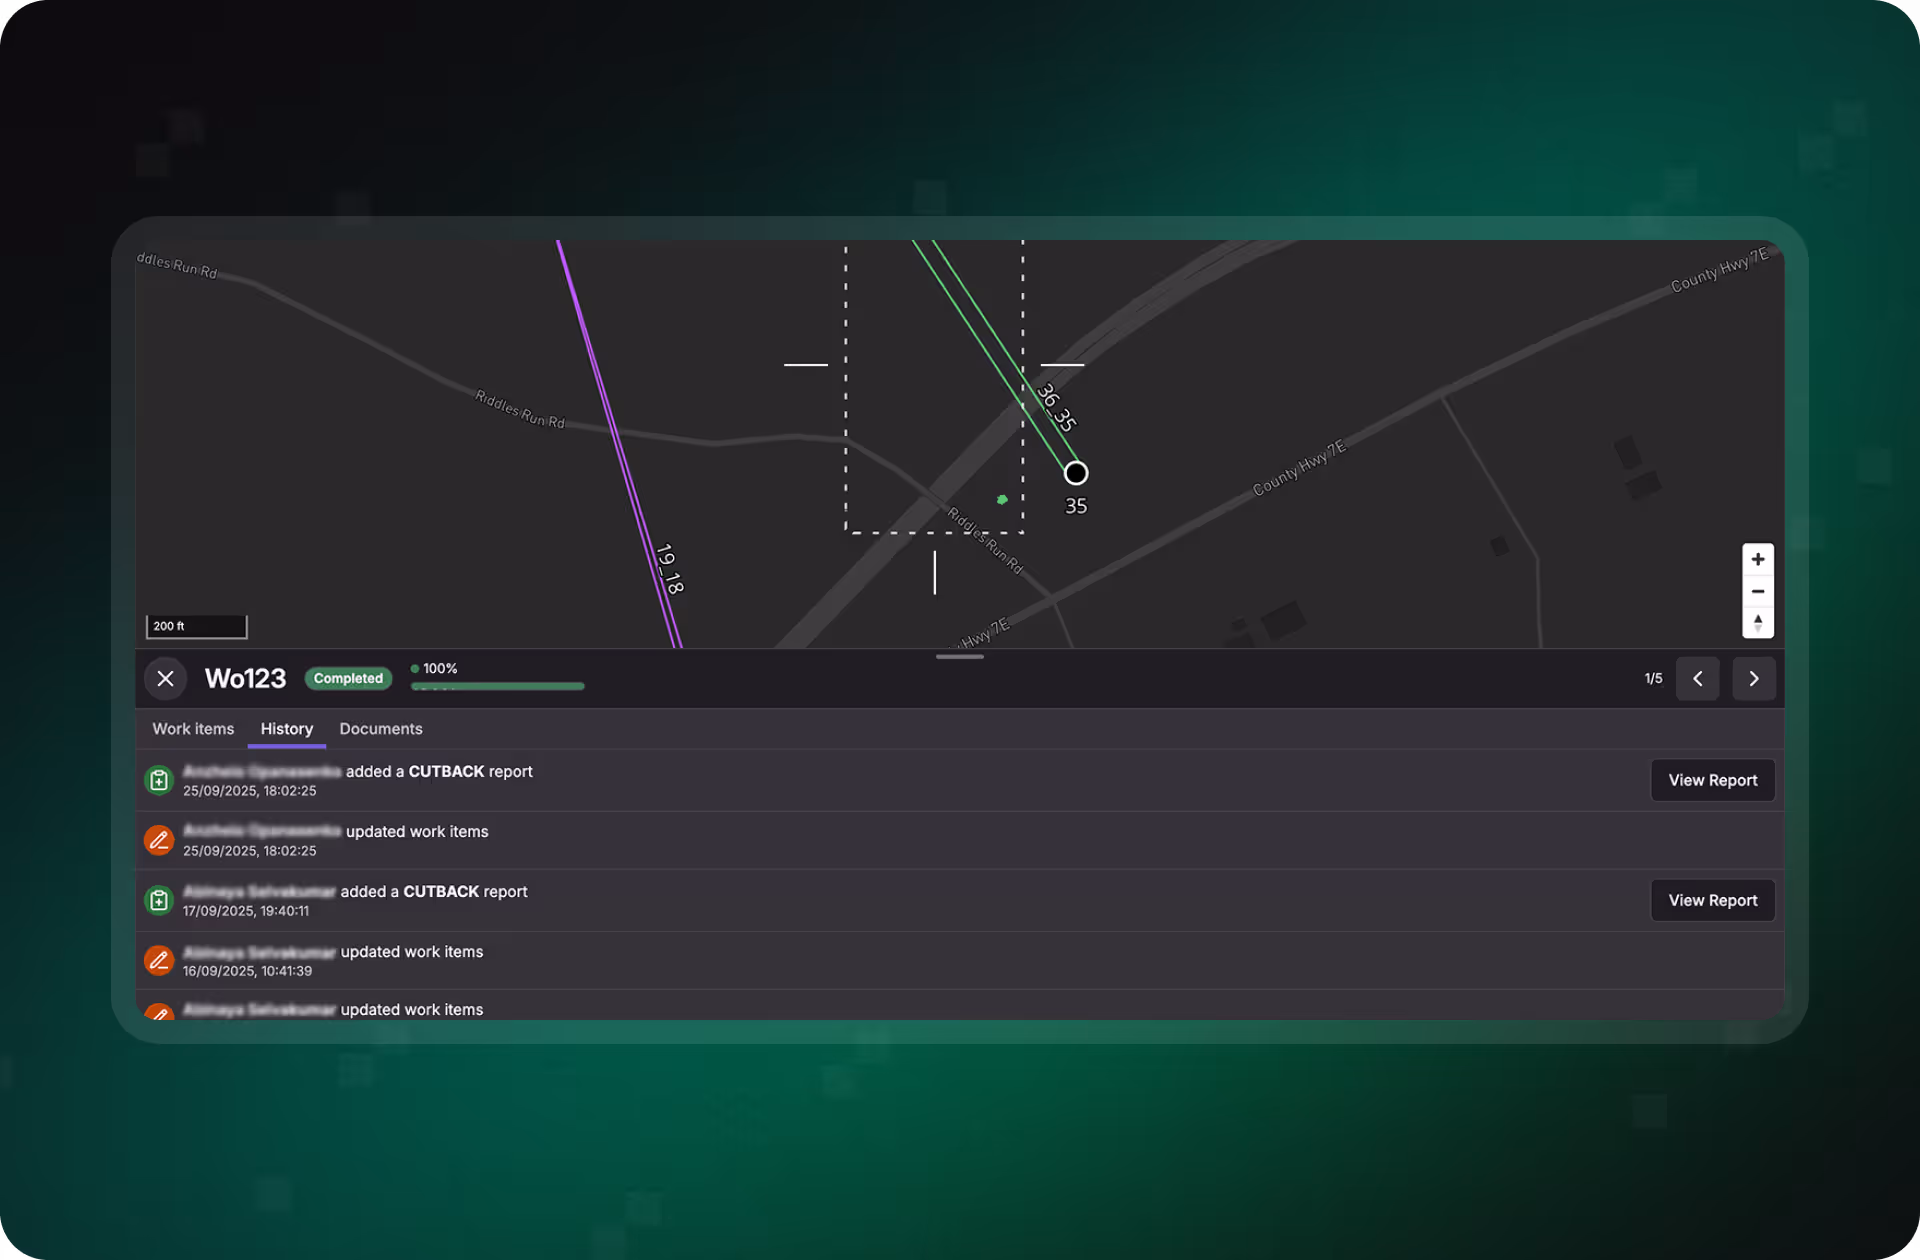This screenshot has height=1260, width=1920.
Task: Zoom out on the map
Action: (x=1757, y=591)
